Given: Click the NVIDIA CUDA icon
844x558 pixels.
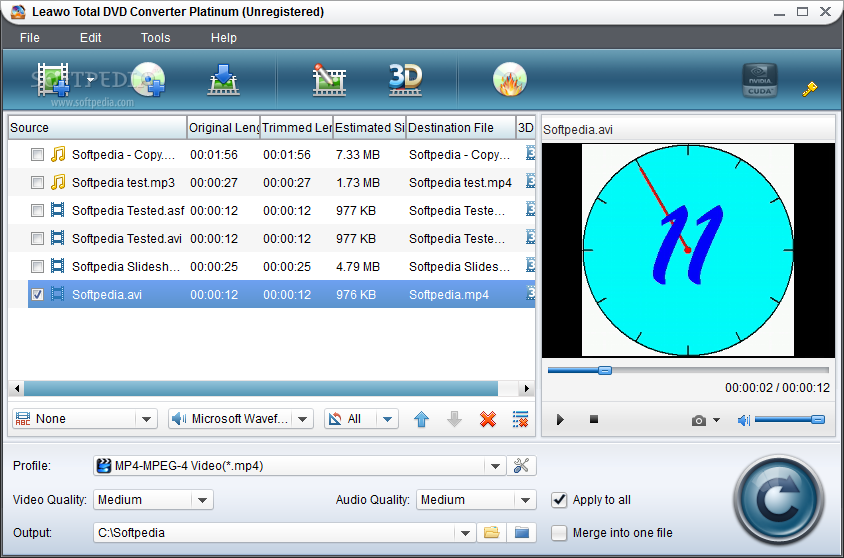Looking at the screenshot, I should (759, 81).
